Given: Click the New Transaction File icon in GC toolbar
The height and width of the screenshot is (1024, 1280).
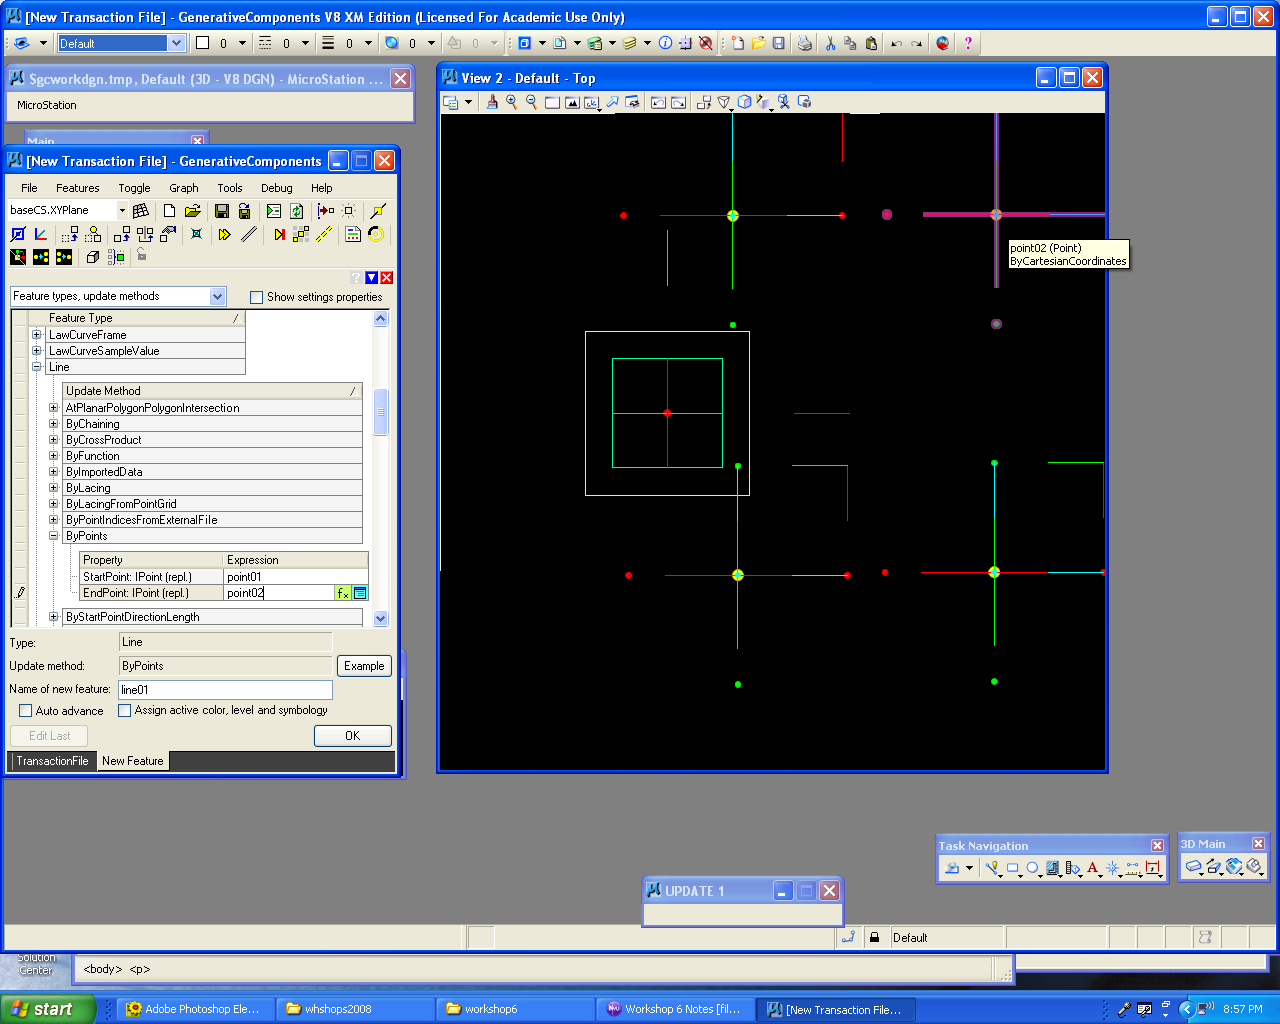Looking at the screenshot, I should tap(169, 211).
